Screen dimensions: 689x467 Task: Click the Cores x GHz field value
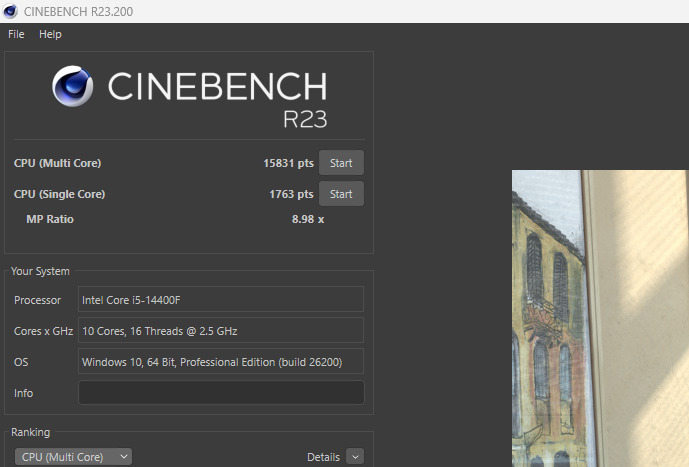[221, 330]
